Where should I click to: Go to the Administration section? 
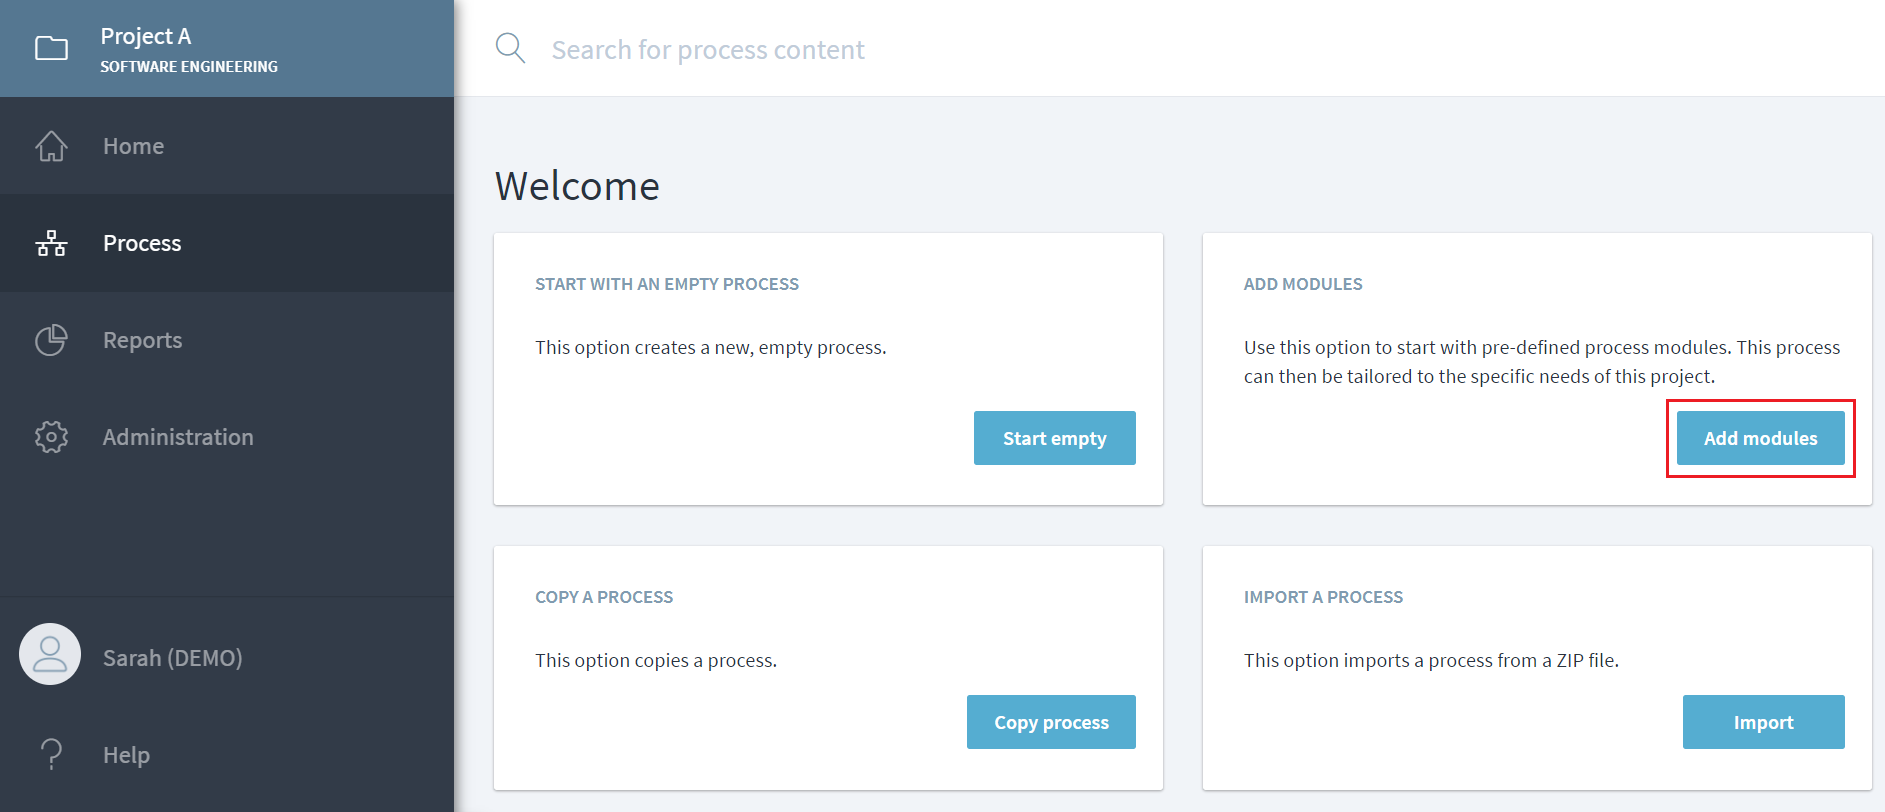click(178, 437)
